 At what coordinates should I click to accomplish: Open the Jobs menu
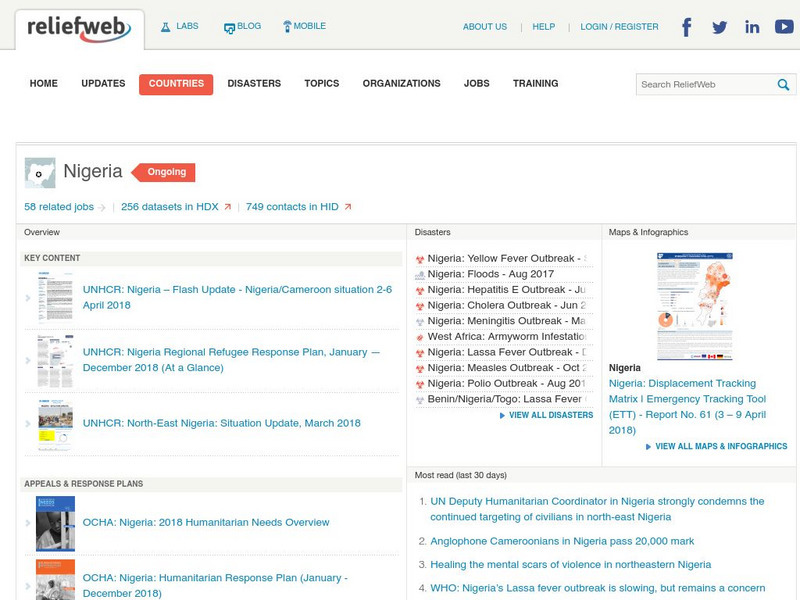click(477, 84)
